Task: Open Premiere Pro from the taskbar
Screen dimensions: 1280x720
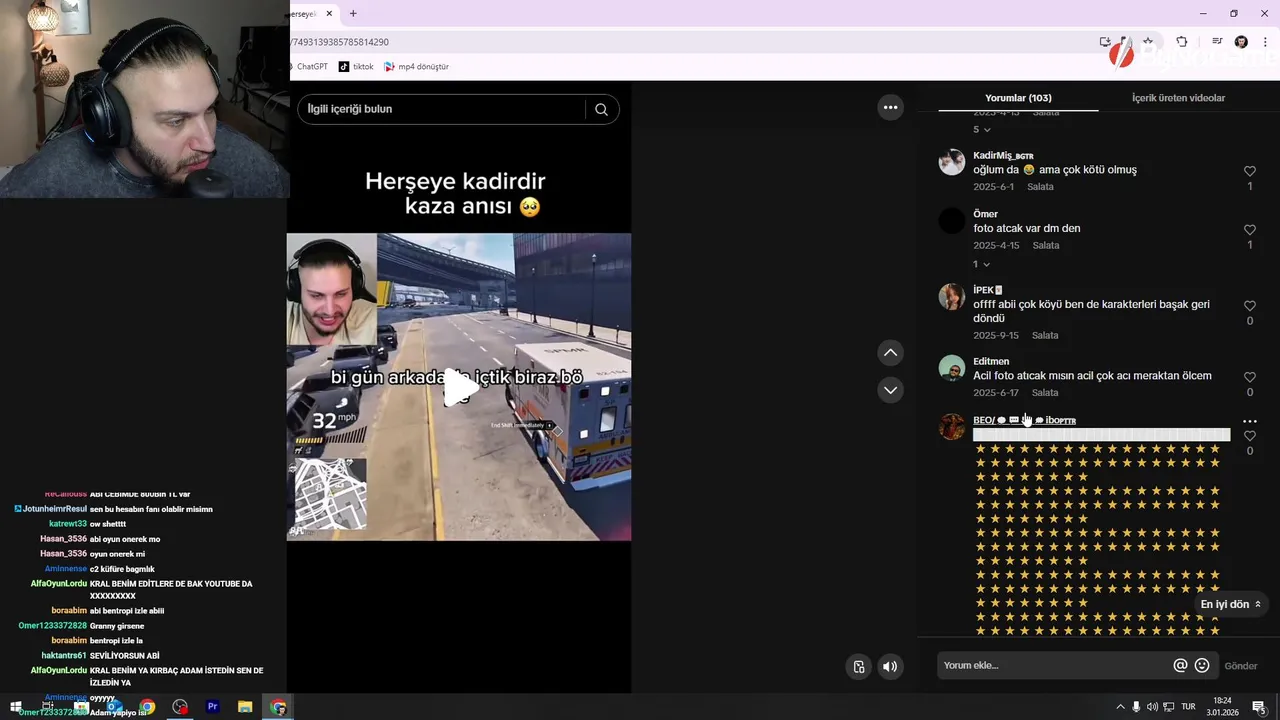Action: 212,707
